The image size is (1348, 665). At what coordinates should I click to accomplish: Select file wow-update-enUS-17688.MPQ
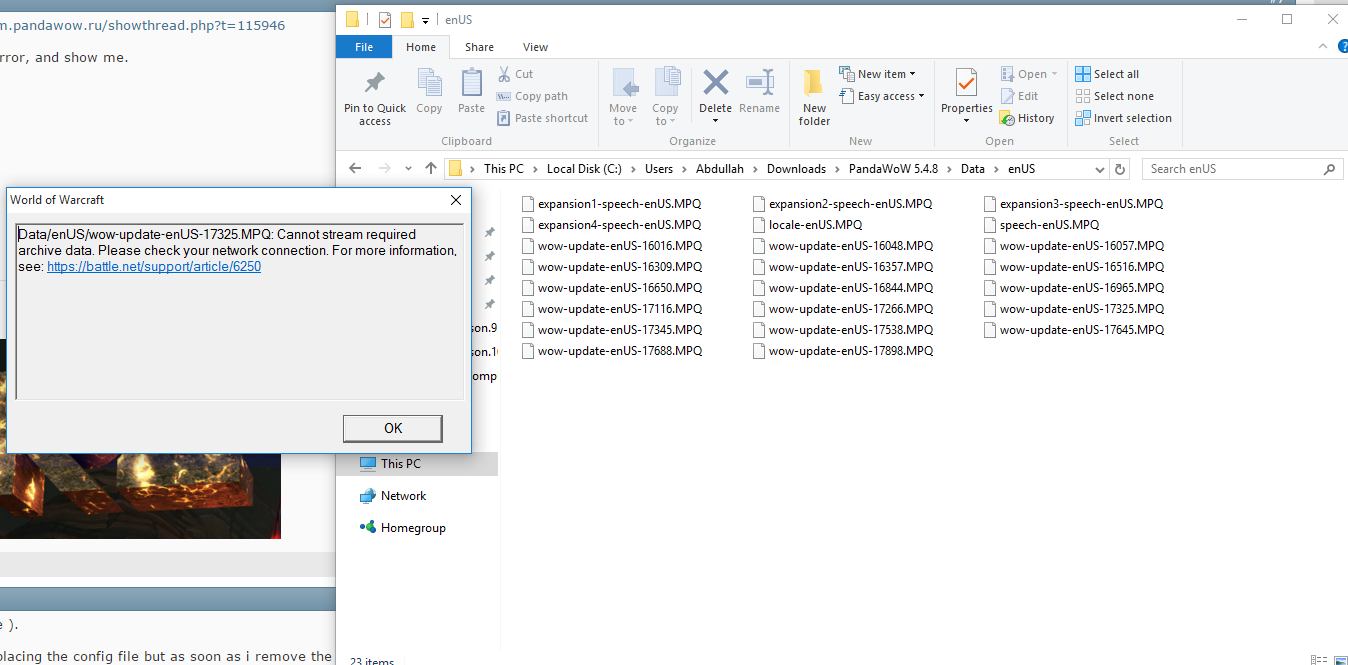611,351
